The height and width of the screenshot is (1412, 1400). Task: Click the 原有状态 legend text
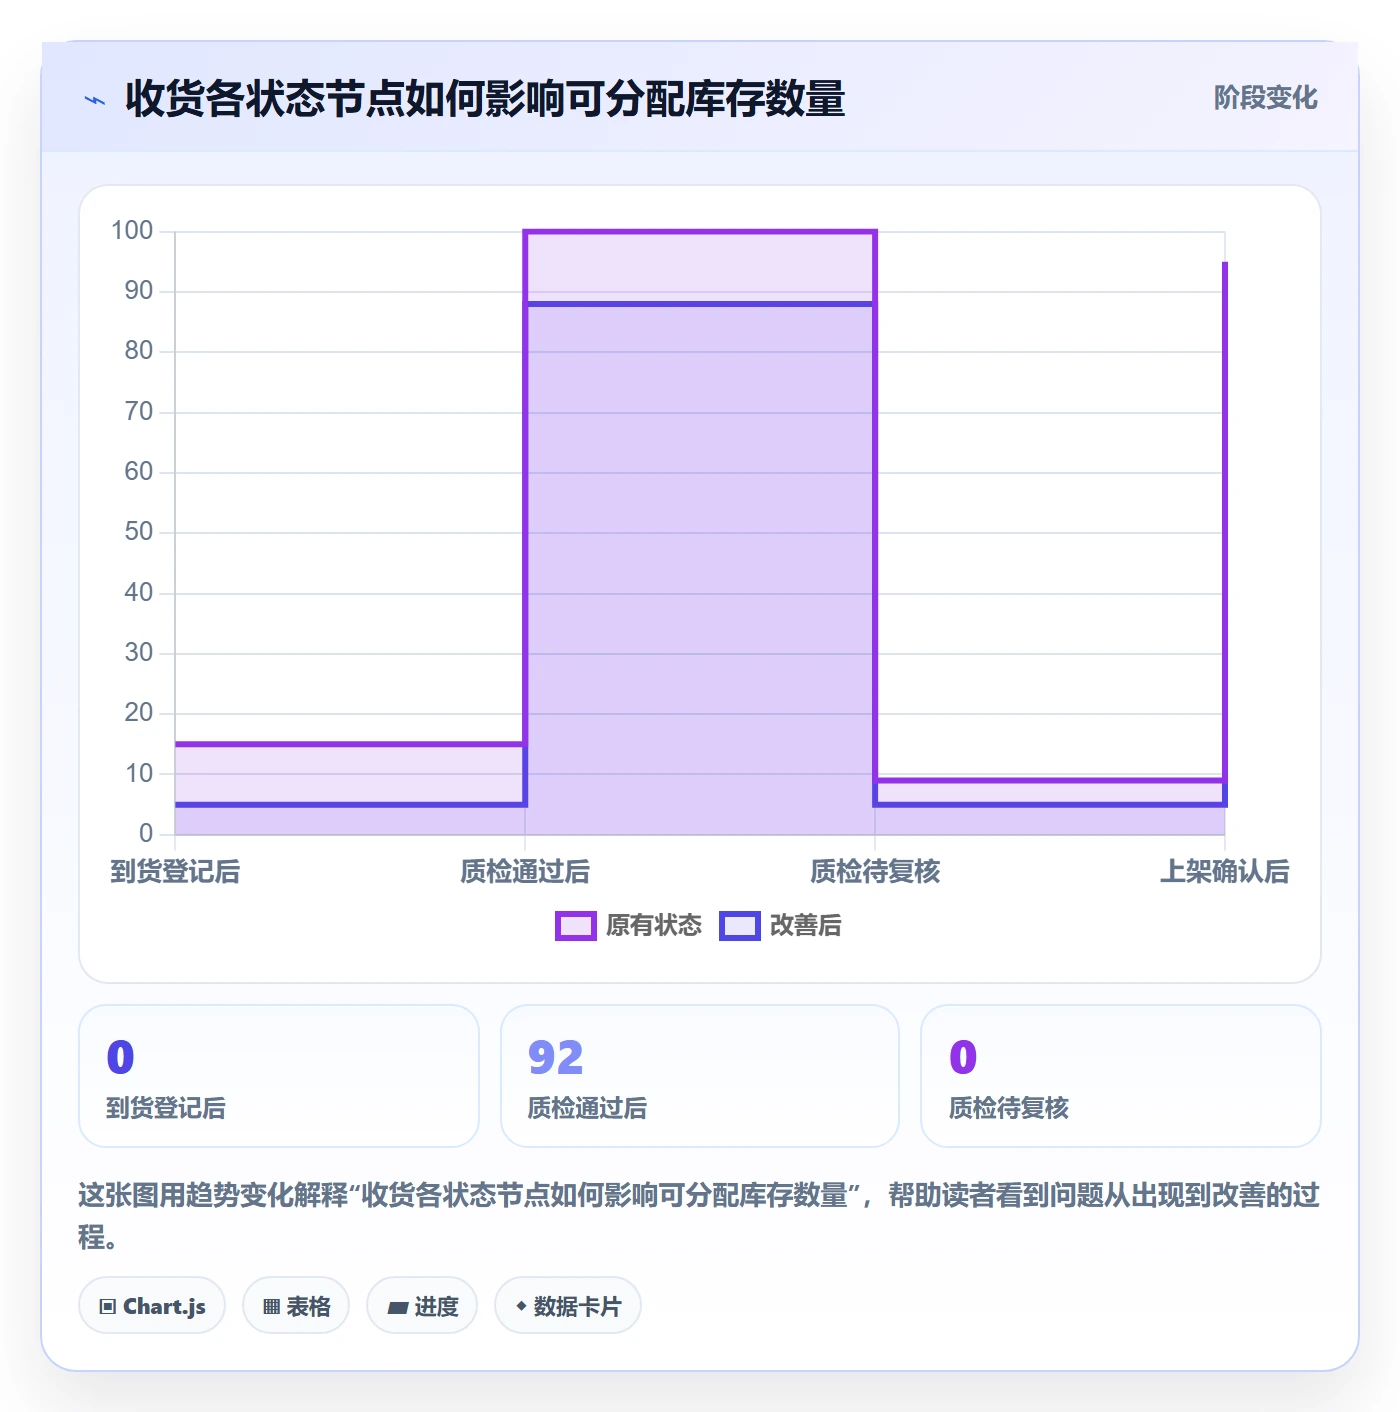(x=654, y=926)
